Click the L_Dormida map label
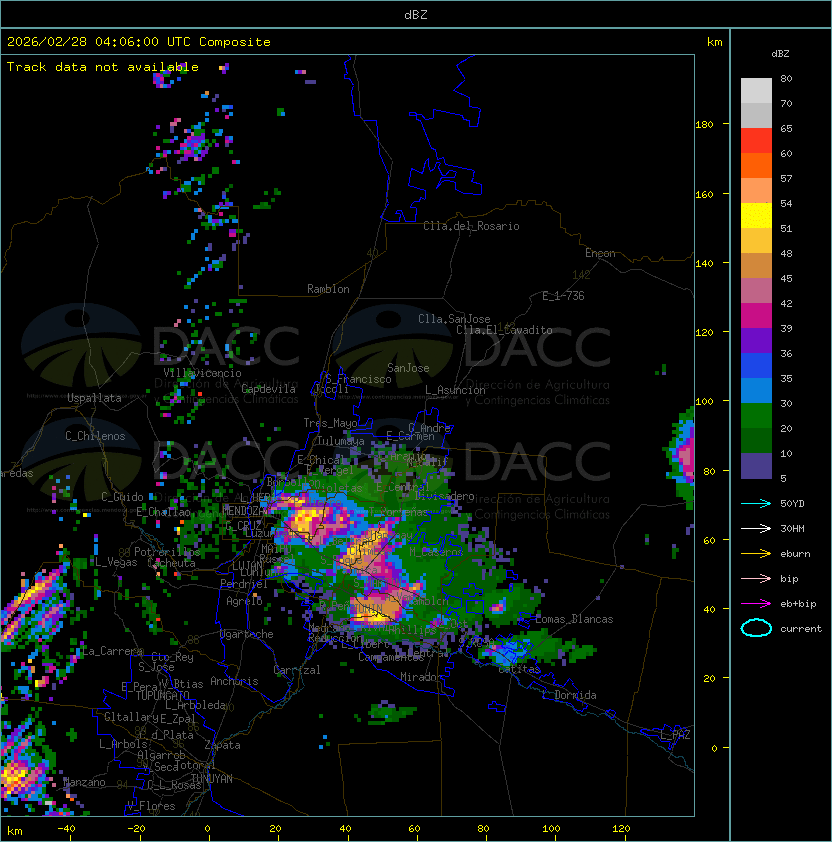The image size is (832, 842). (569, 695)
